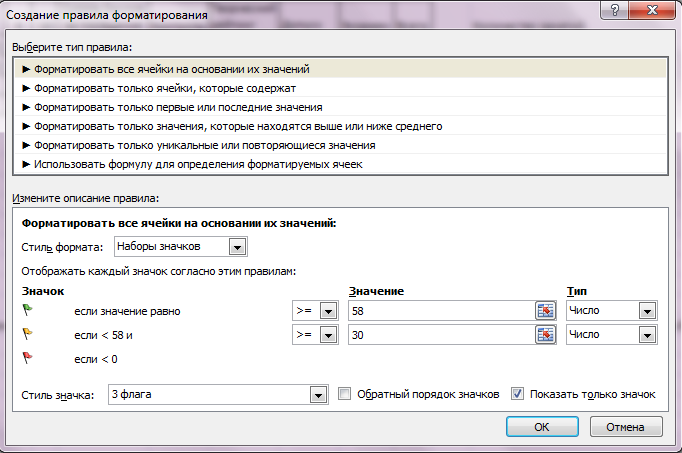Click the yellow flag icon

click(27, 334)
